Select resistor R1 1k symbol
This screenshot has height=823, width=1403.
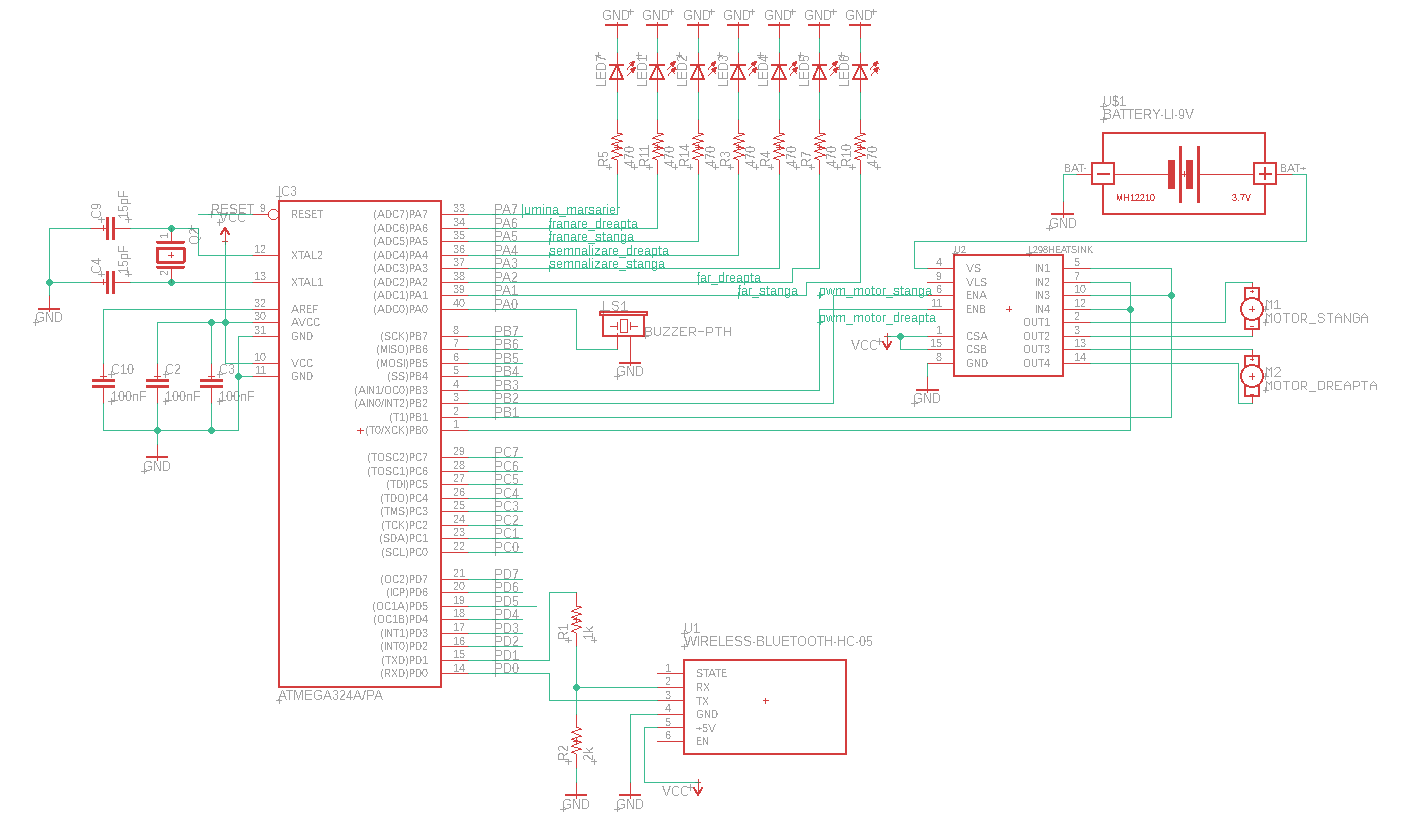pyautogui.click(x=576, y=620)
